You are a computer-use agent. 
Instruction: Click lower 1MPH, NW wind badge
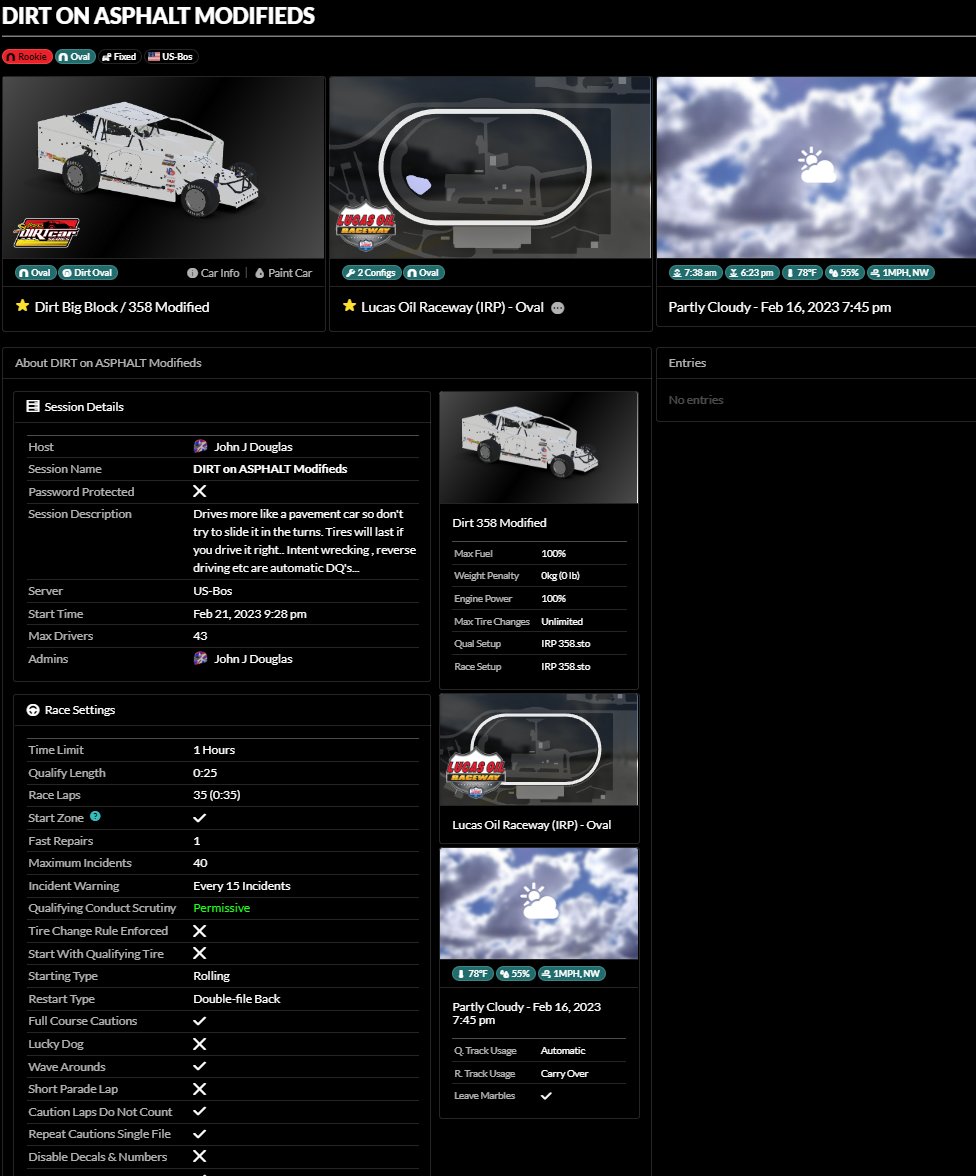click(572, 974)
